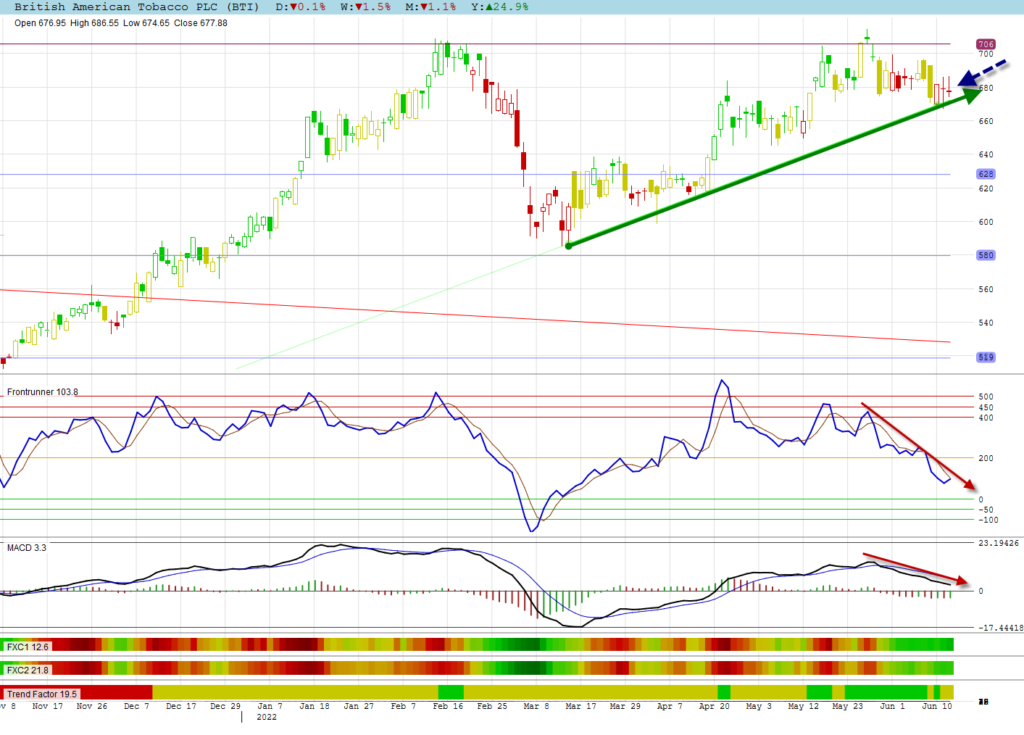Select the monthly change M: 1.1% value

pos(430,7)
